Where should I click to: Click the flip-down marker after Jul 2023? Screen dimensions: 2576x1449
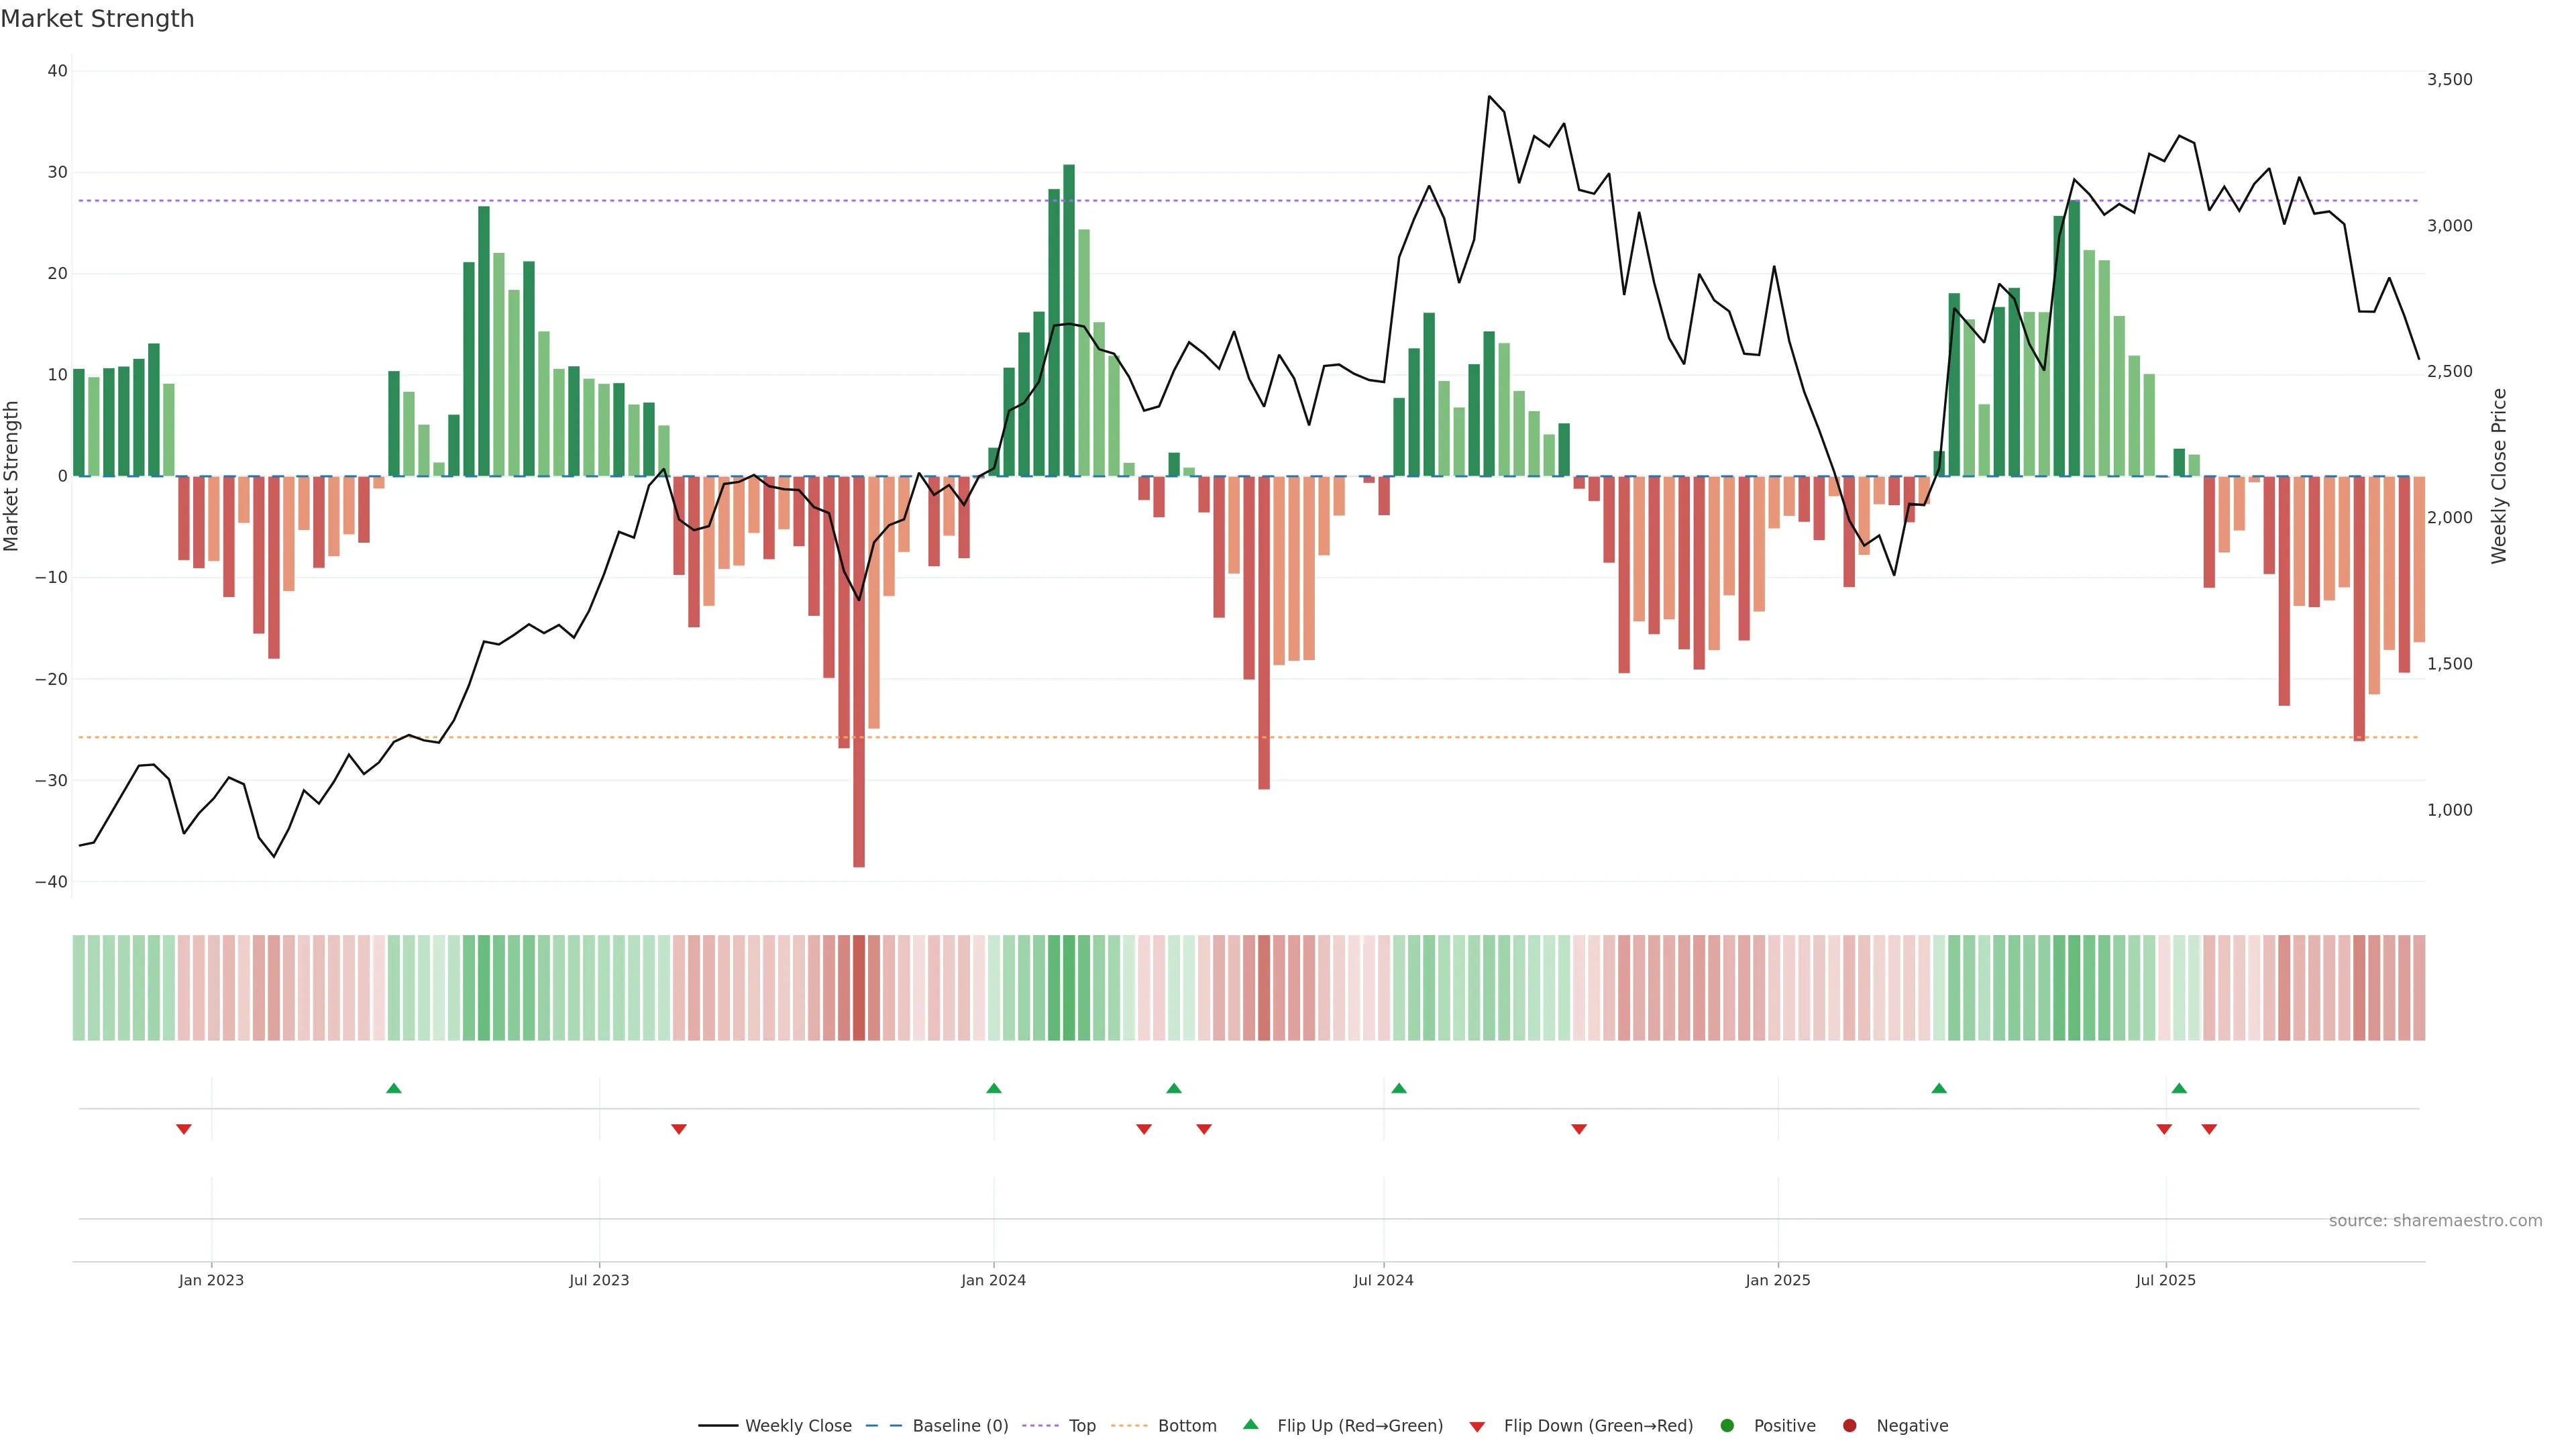(679, 1129)
